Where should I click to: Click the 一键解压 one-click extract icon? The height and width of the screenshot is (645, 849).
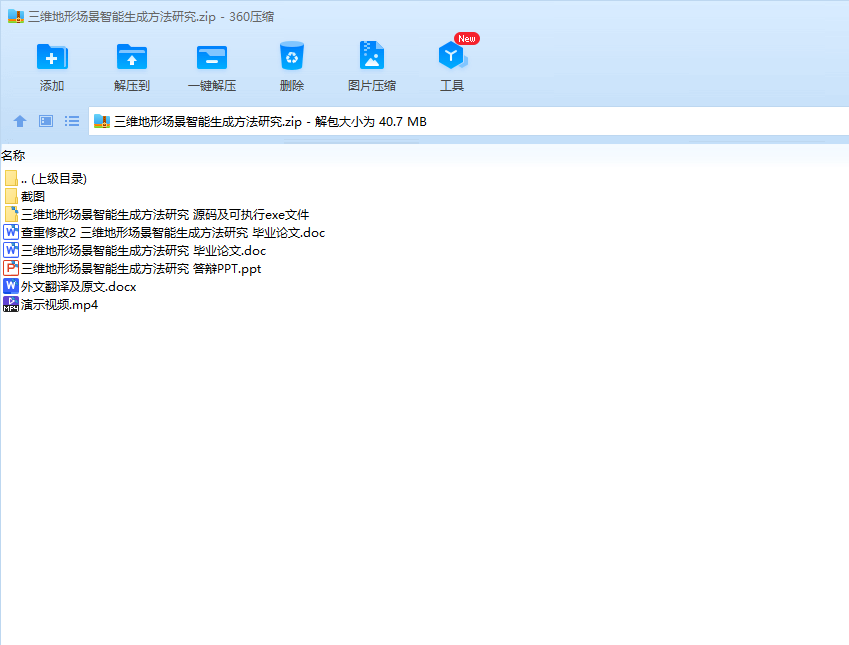point(212,57)
